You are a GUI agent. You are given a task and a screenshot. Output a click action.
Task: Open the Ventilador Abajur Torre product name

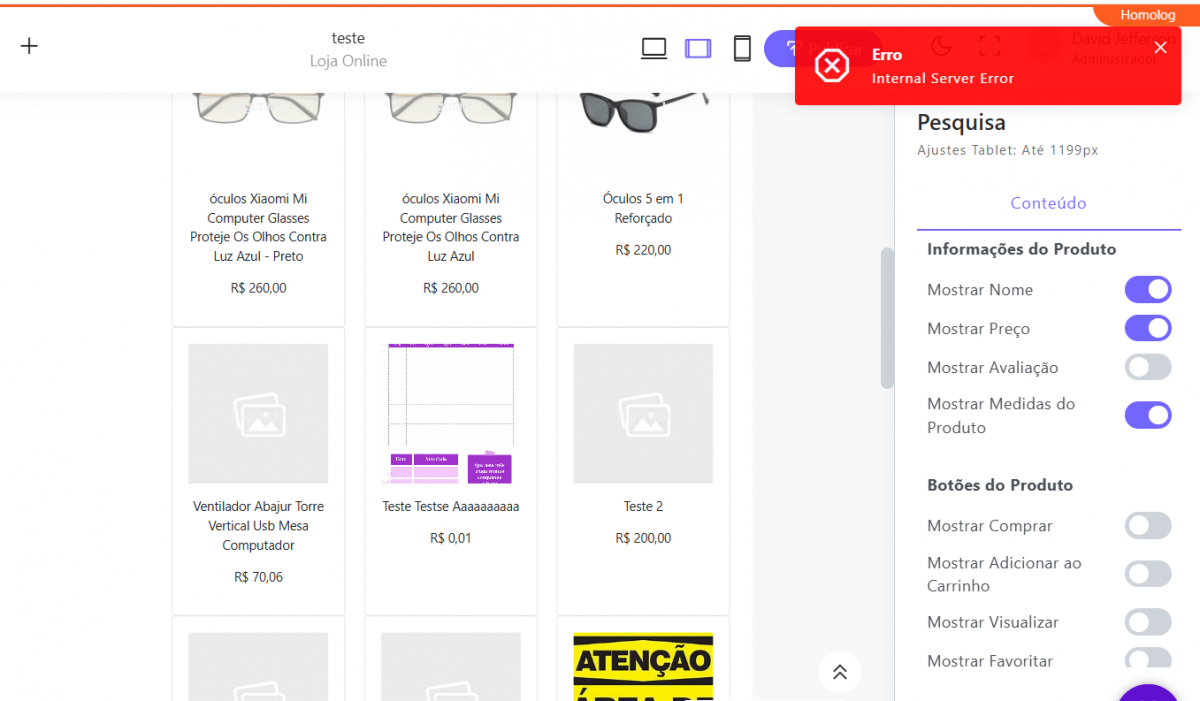(x=258, y=526)
